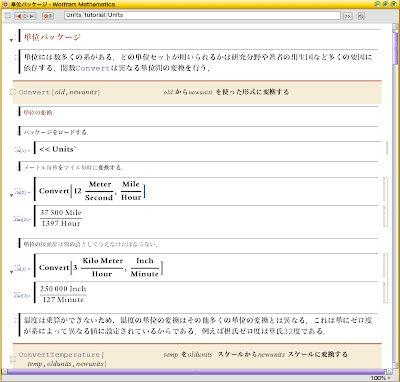Click the 250 000 Inch / 127 Minute output
The image size is (400, 382).
[63, 294]
